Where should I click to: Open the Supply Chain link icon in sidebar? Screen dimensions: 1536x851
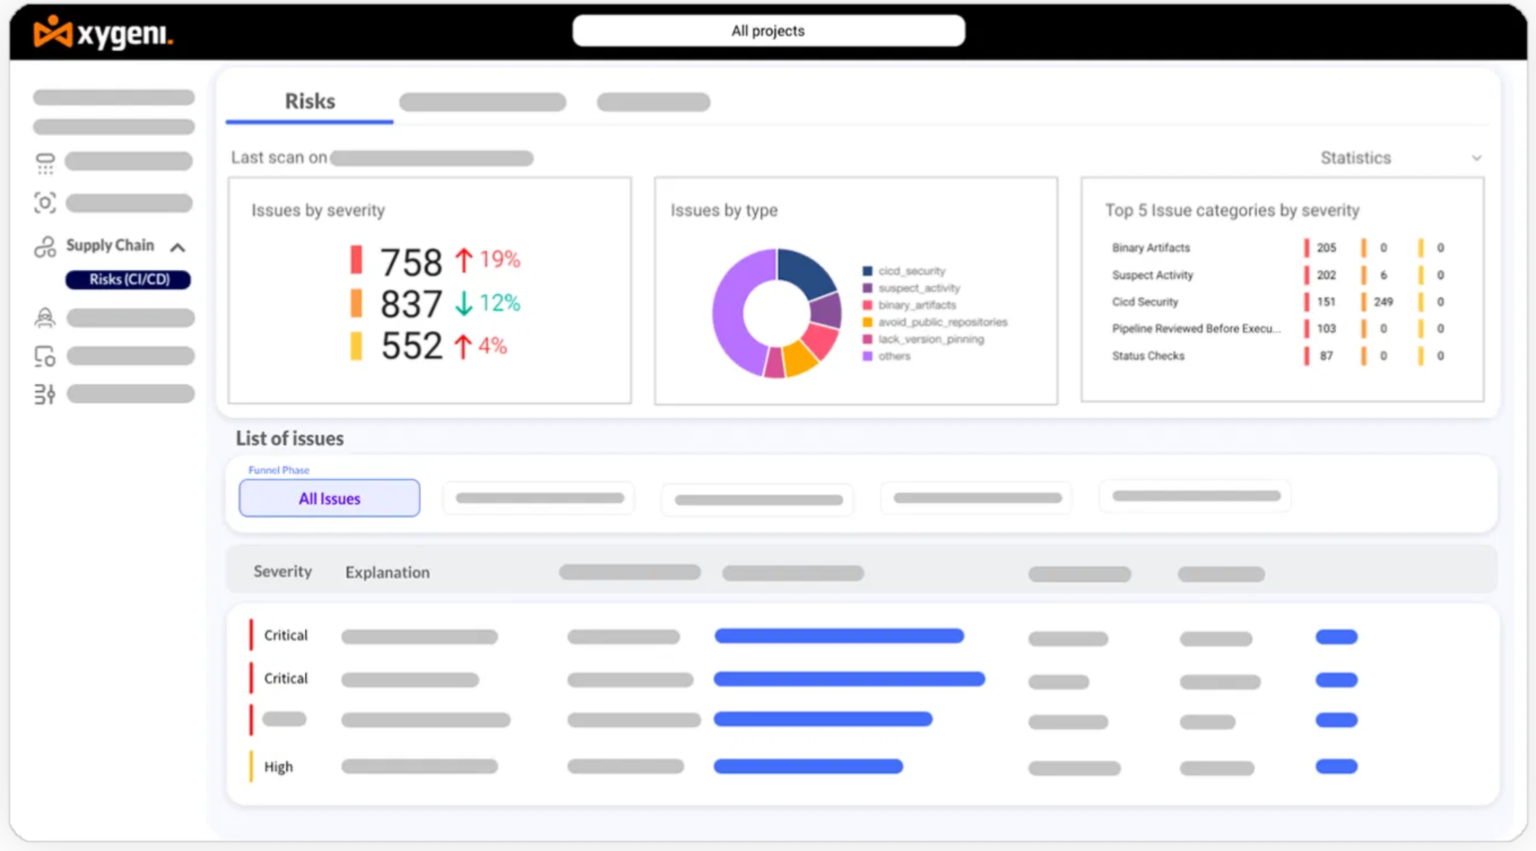click(45, 246)
